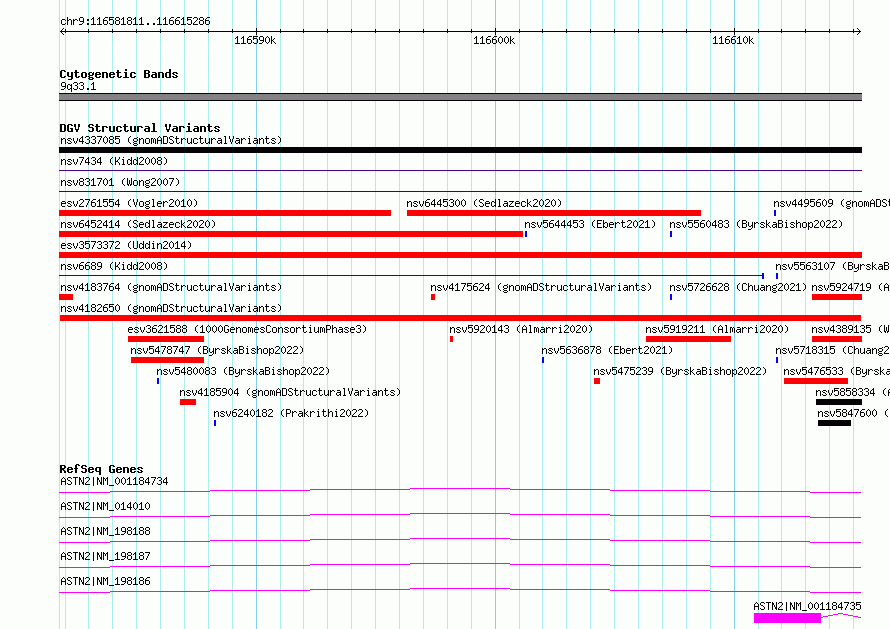
Task: Click the nsv5563107 variant label
Action: [832, 266]
